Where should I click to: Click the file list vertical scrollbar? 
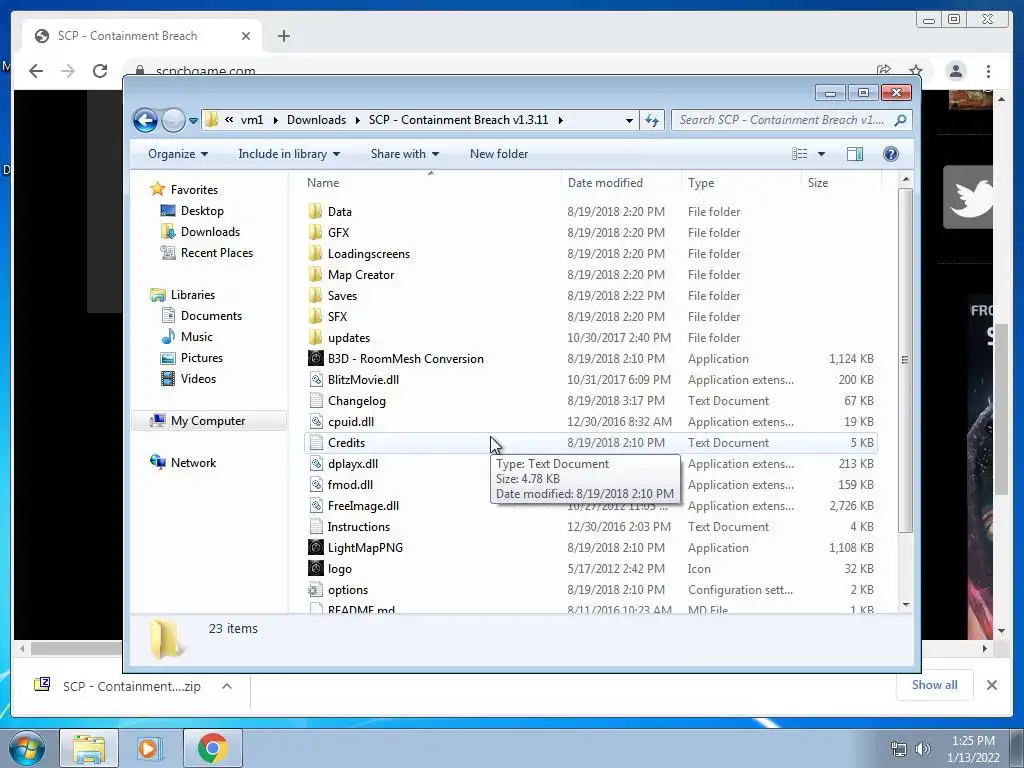coord(905,360)
